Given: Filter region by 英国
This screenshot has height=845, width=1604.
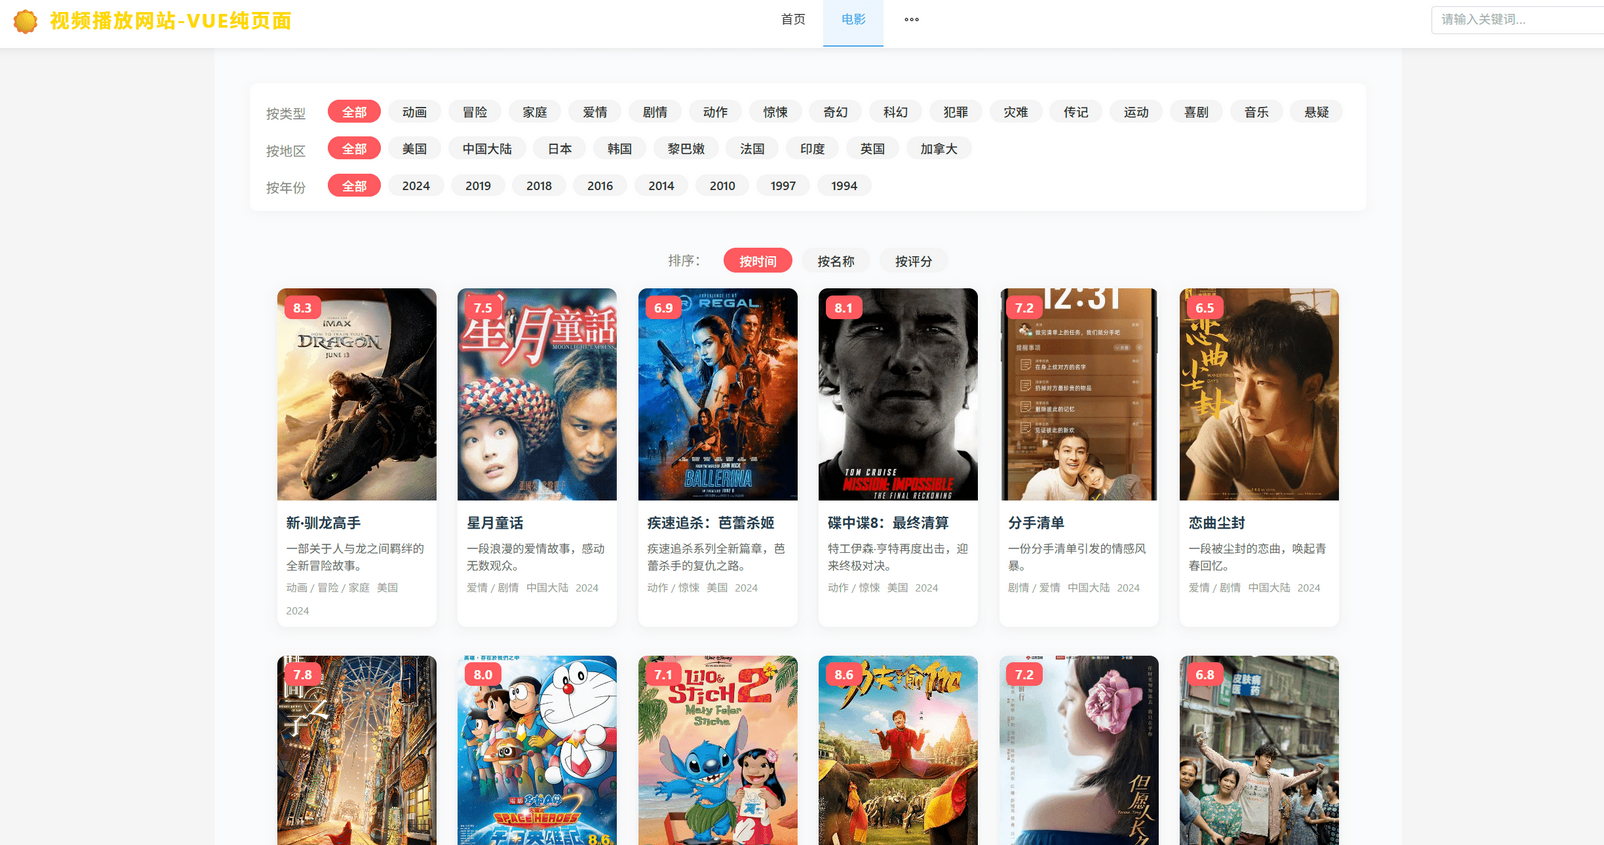Looking at the screenshot, I should point(873,149).
